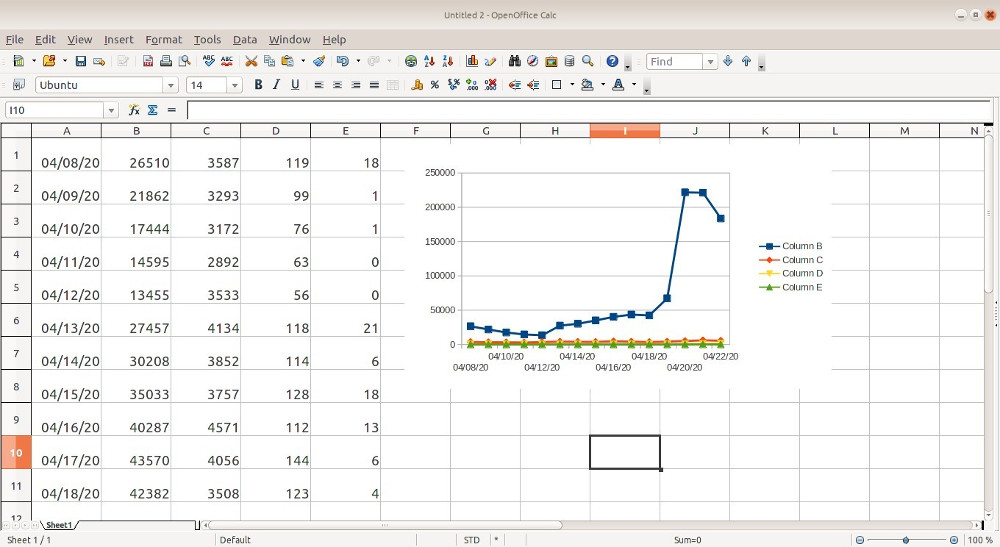Expand the Ubuntu font name dropdown
This screenshot has height=547, width=1000.
point(170,86)
